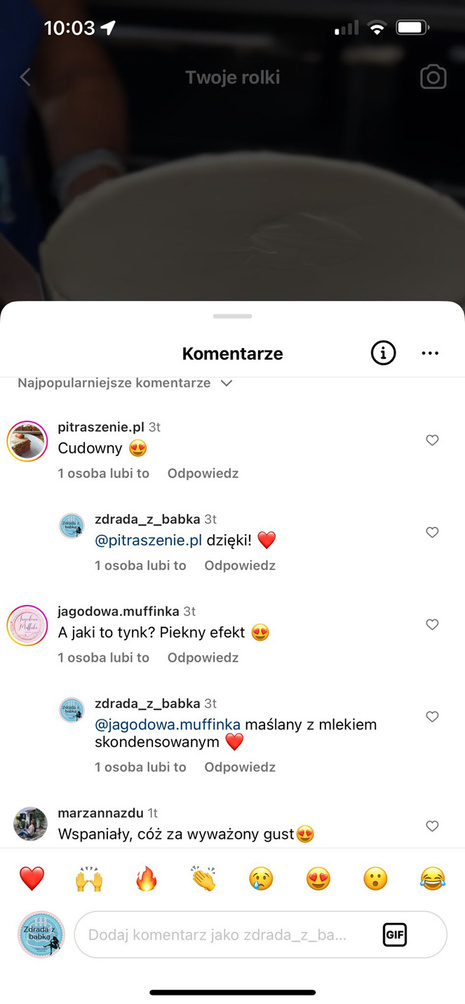This screenshot has height=1004, width=465.
Task: Like pitraszenie.pl's comment 'Cudowny'
Action: coord(432,440)
